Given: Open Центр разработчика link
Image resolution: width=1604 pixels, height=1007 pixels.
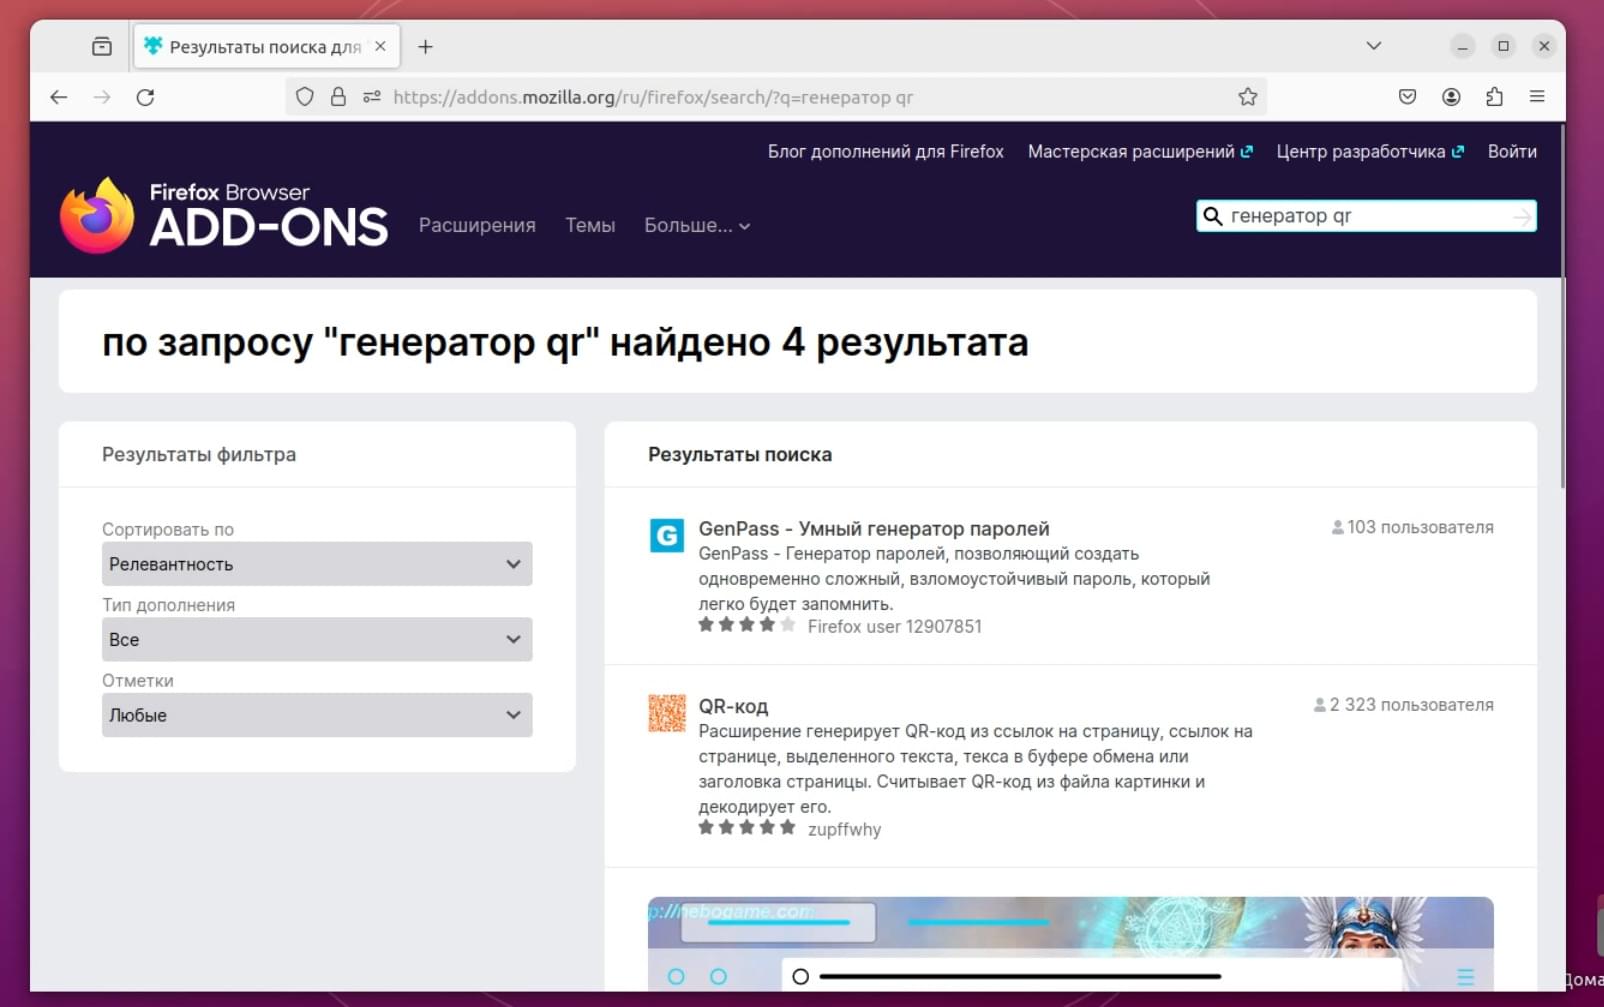Looking at the screenshot, I should coord(1370,151).
